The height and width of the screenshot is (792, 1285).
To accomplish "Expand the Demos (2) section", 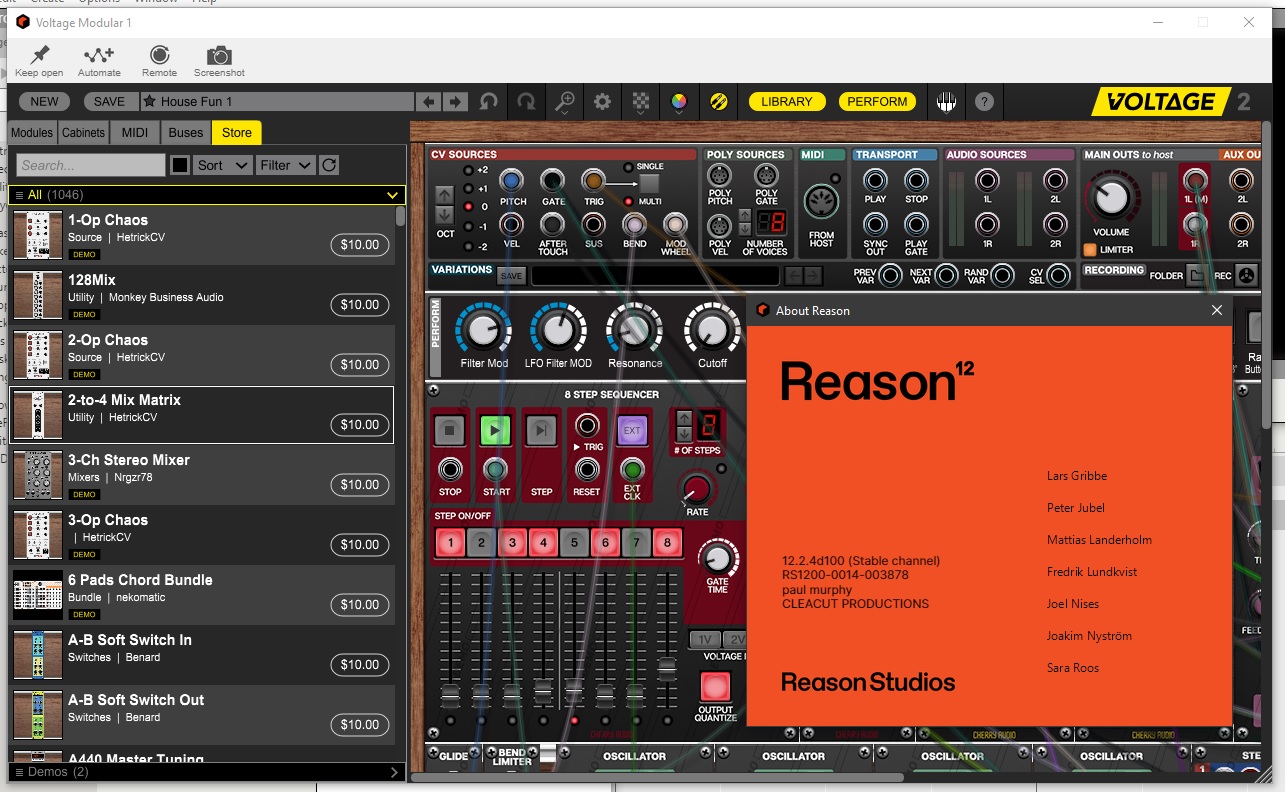I will click(207, 772).
